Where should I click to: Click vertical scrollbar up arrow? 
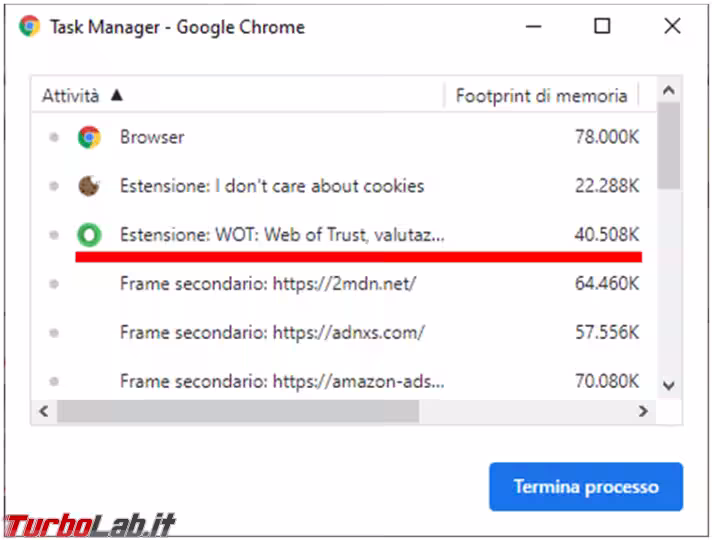point(670,91)
